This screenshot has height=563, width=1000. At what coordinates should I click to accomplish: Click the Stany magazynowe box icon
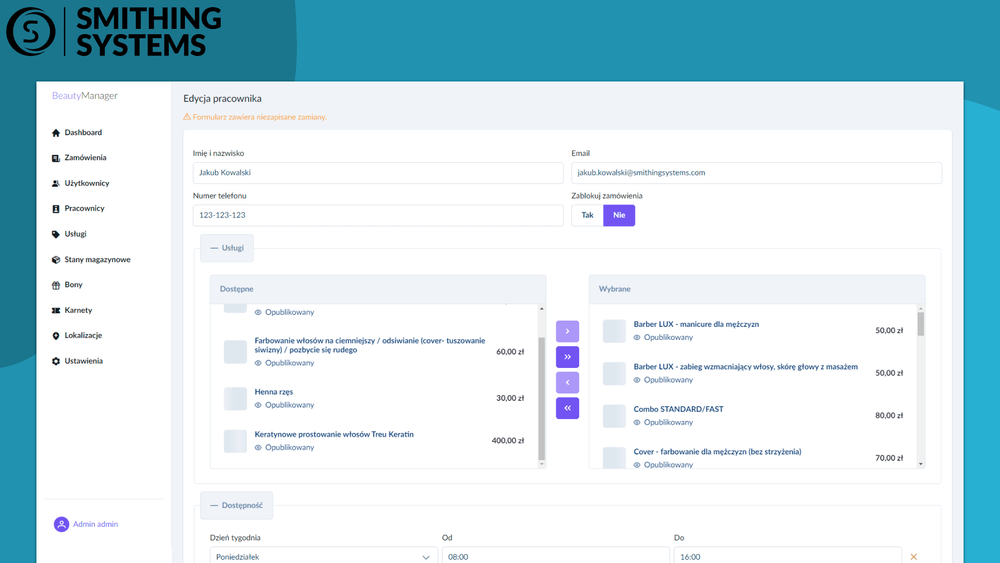click(x=55, y=260)
